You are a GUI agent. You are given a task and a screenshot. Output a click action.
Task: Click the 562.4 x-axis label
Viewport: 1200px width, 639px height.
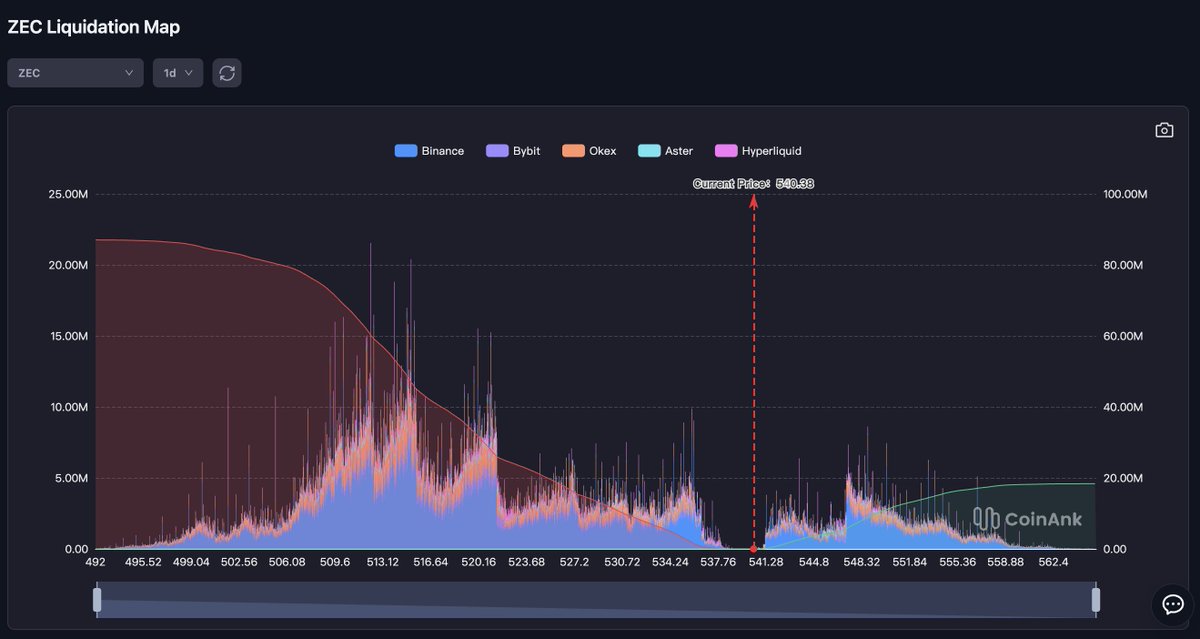tap(1053, 562)
